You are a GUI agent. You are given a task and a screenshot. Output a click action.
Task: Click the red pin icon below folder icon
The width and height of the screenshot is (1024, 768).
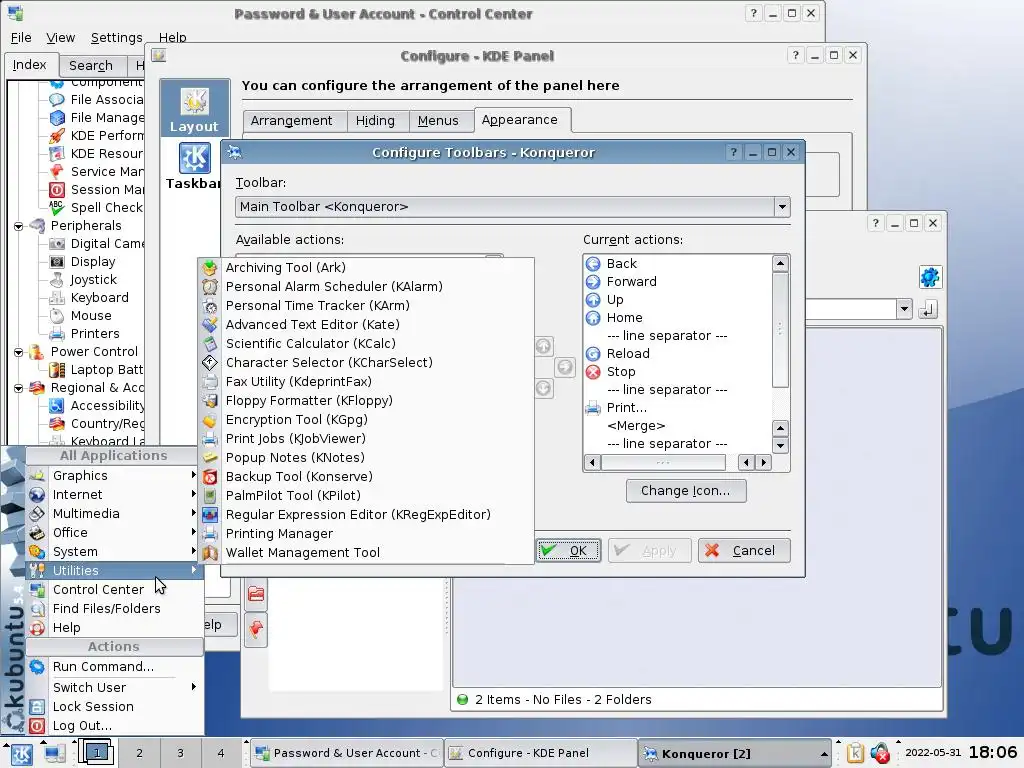coord(256,629)
